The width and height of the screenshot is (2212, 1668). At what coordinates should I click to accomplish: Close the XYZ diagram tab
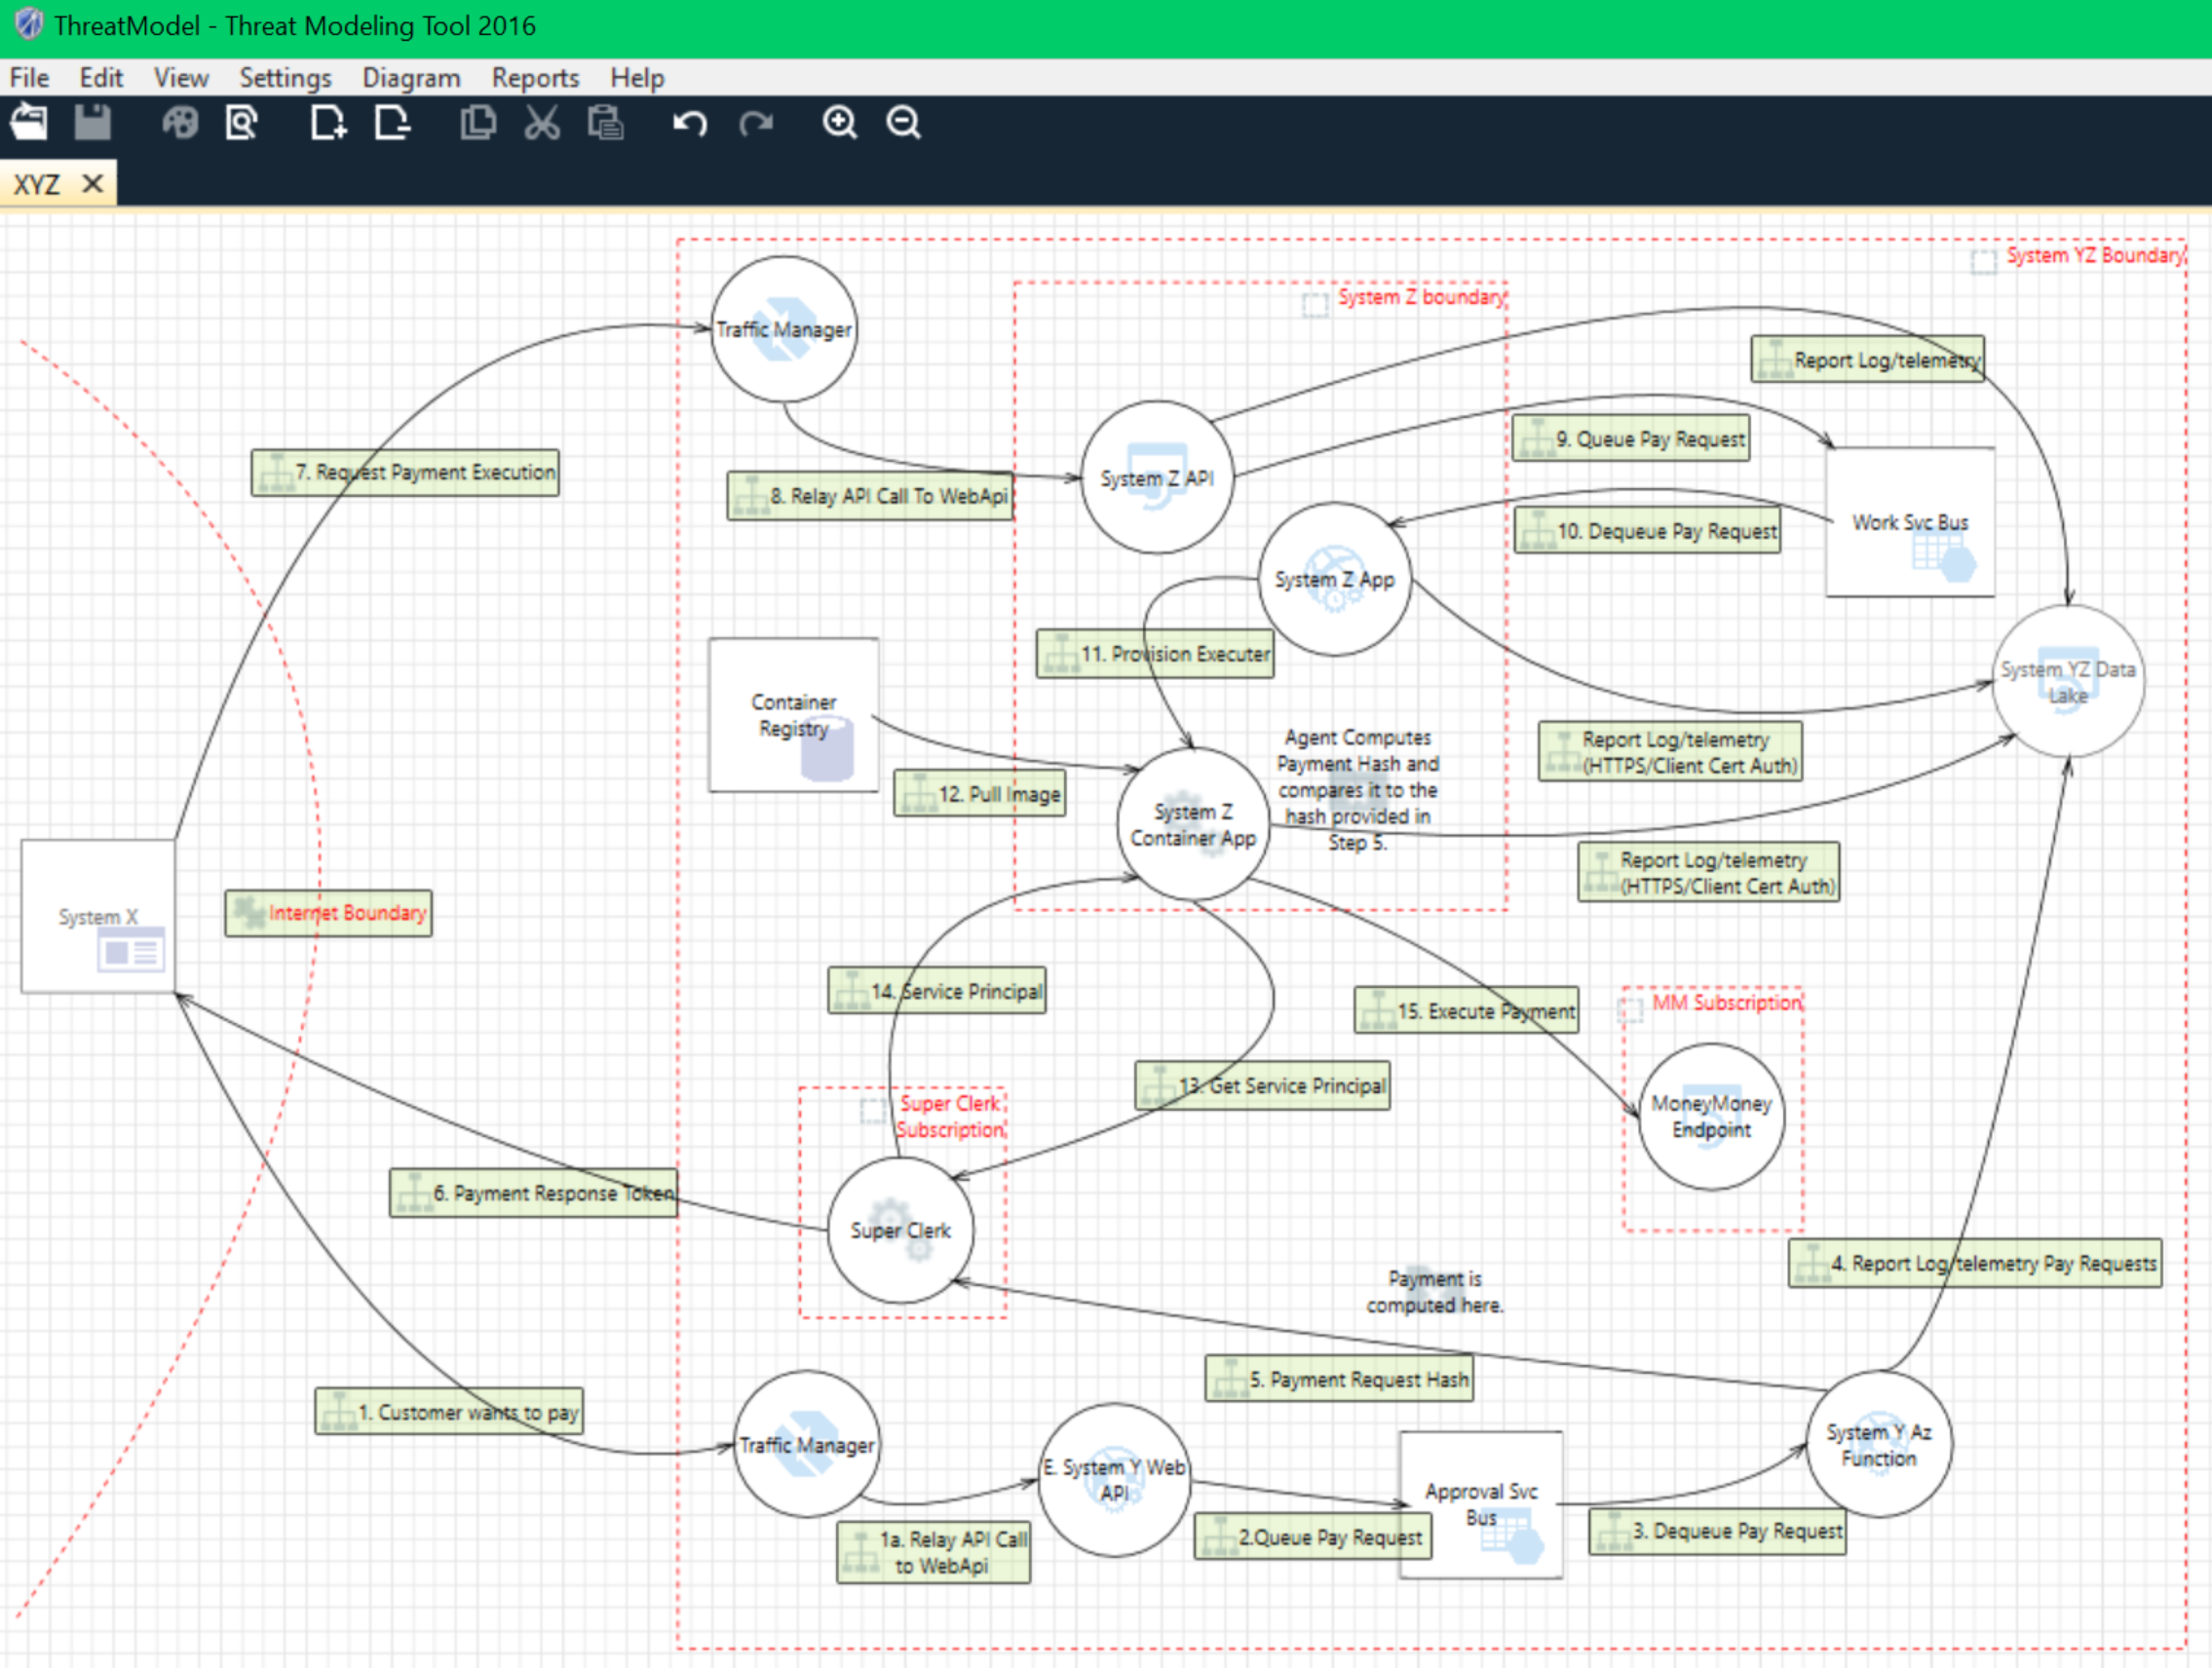92,184
